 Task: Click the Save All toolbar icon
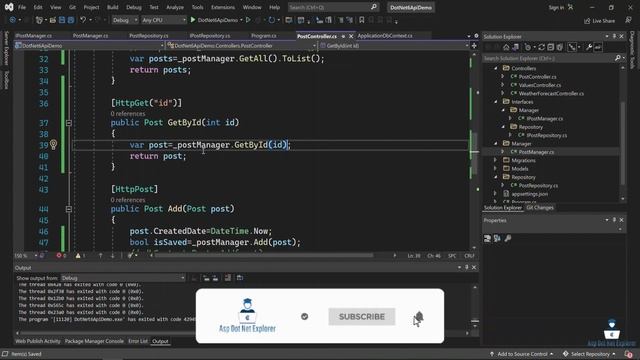point(71,20)
